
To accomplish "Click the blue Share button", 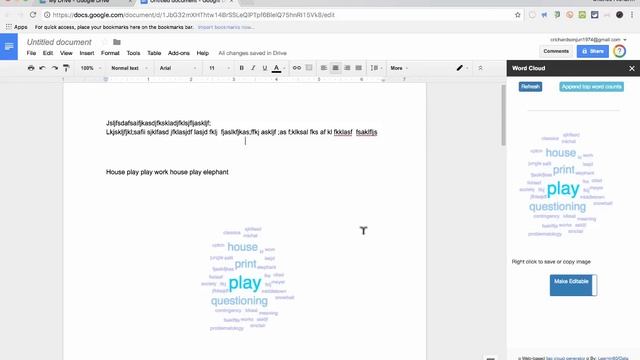I will pos(593,51).
